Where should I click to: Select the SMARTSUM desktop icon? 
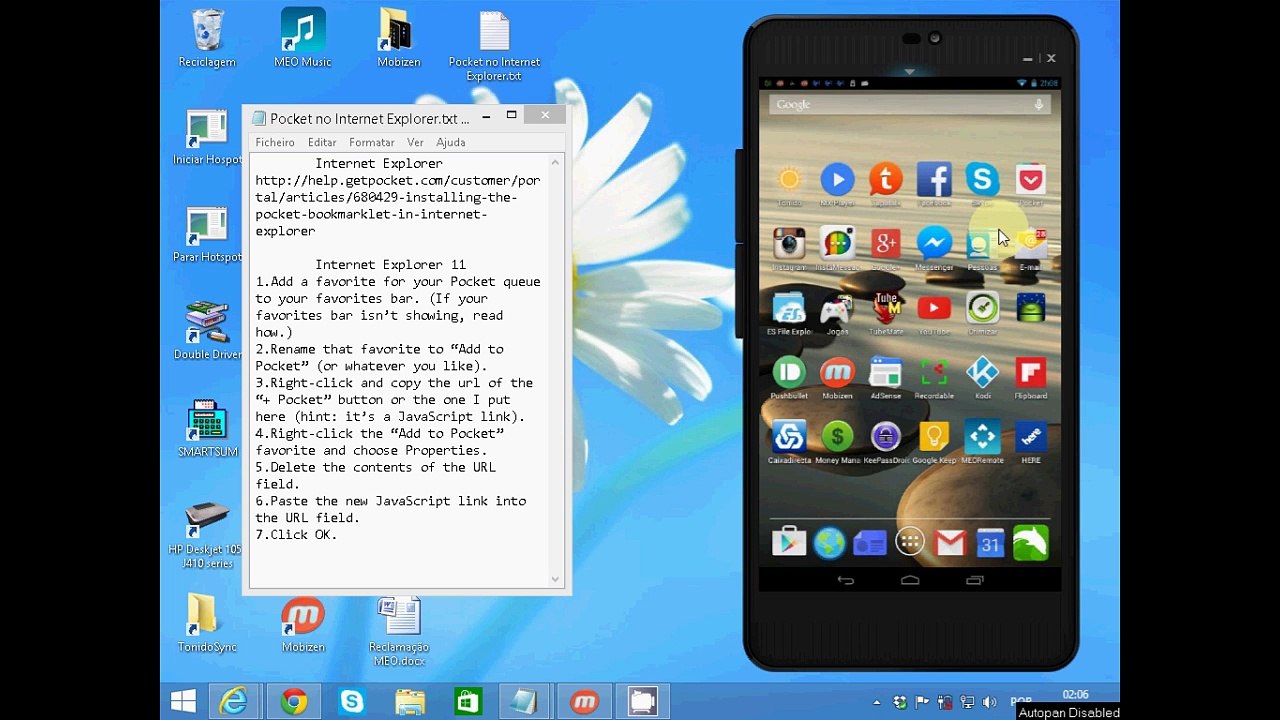pos(207,428)
